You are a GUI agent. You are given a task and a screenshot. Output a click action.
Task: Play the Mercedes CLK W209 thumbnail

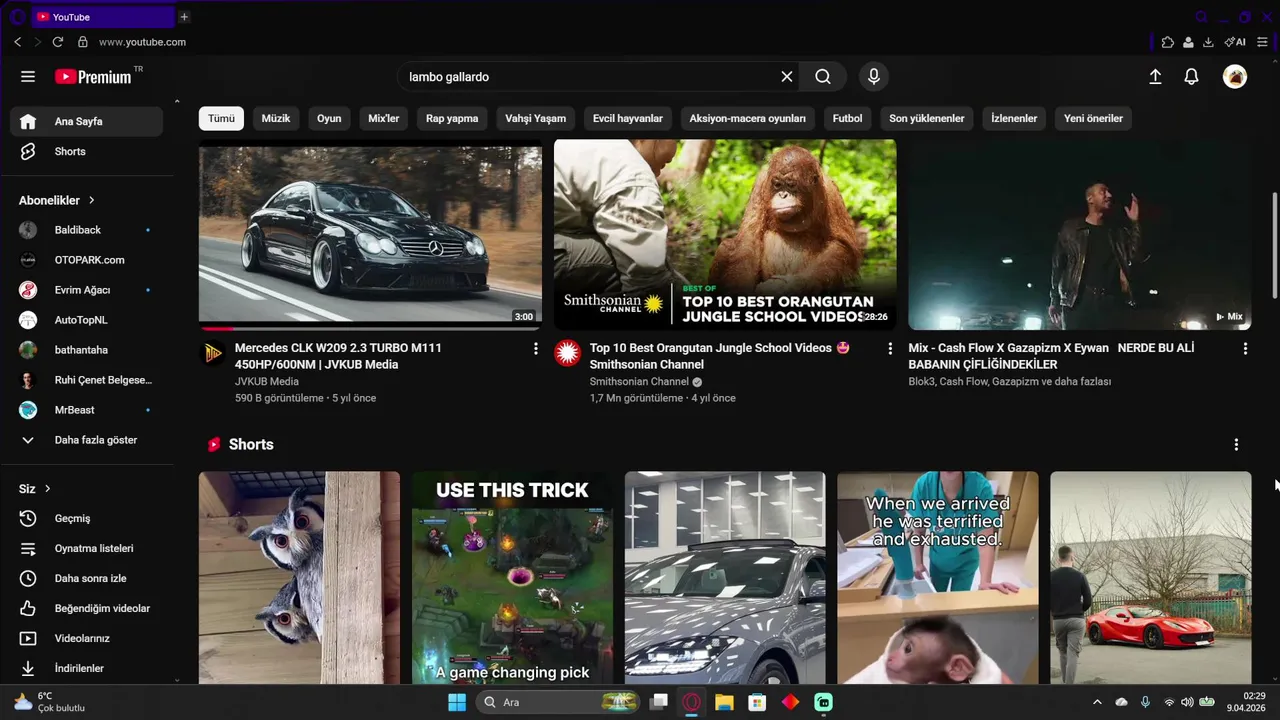pos(370,235)
